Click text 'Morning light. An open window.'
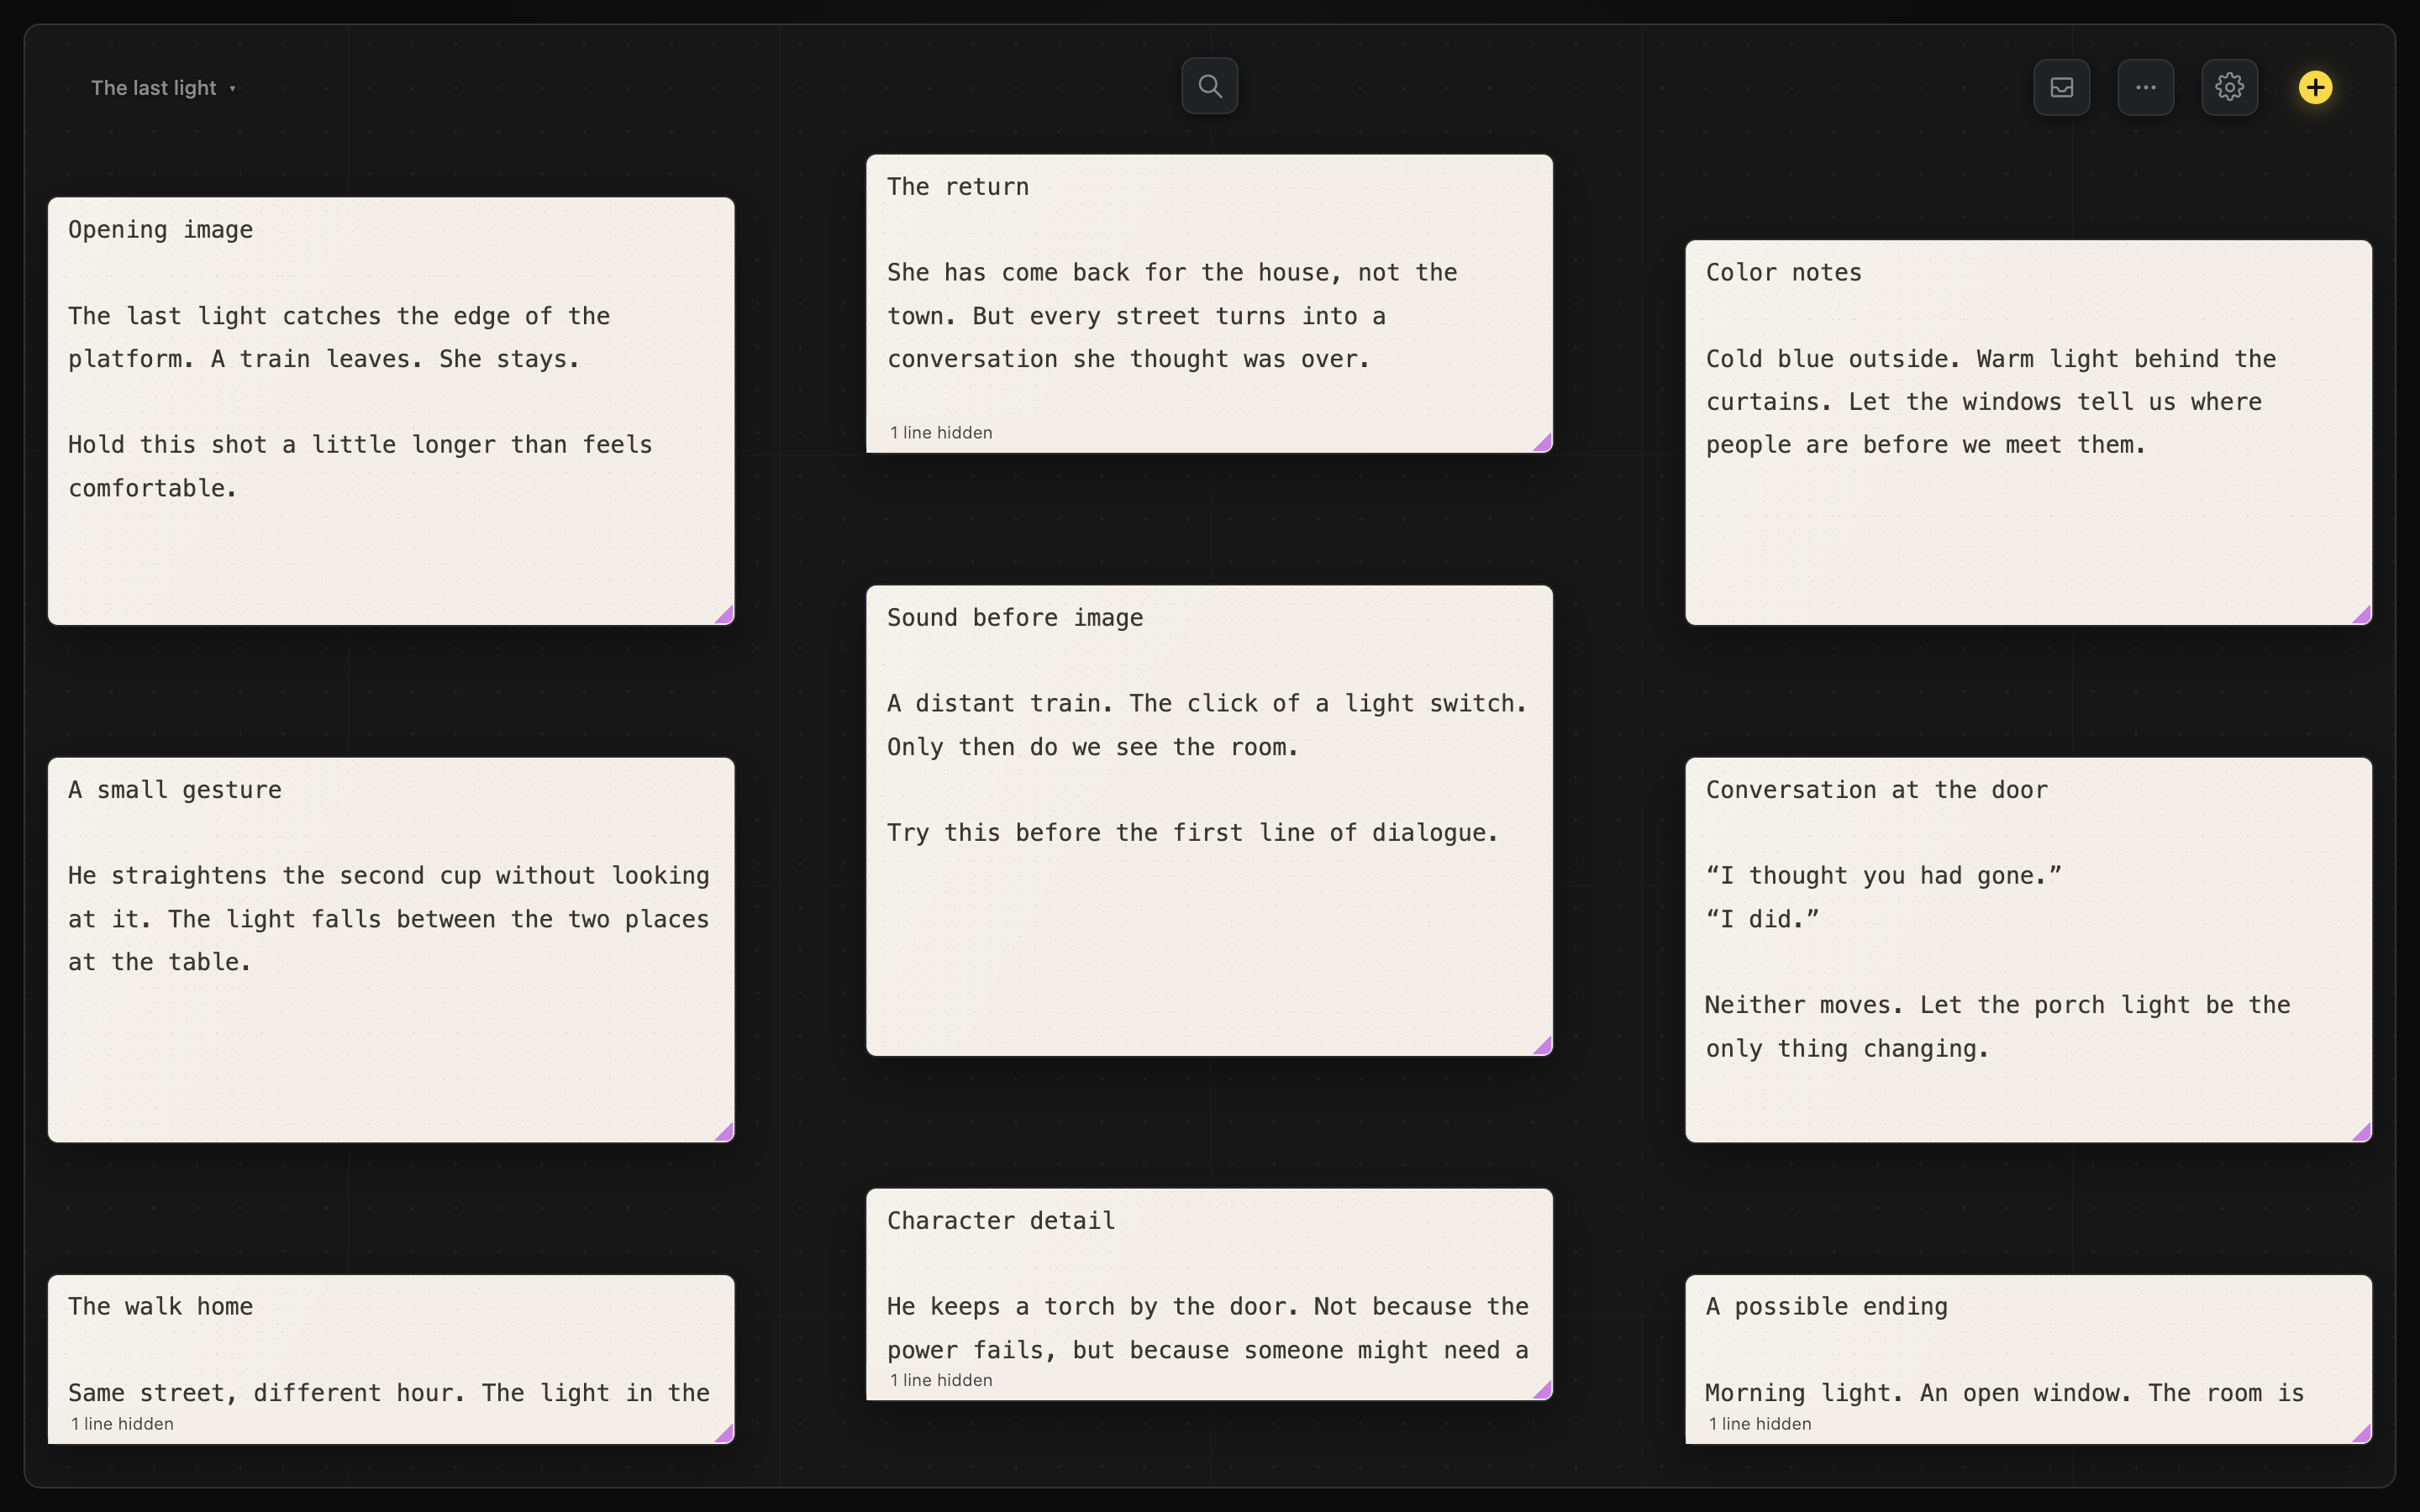This screenshot has height=1512, width=2420. [1918, 1394]
